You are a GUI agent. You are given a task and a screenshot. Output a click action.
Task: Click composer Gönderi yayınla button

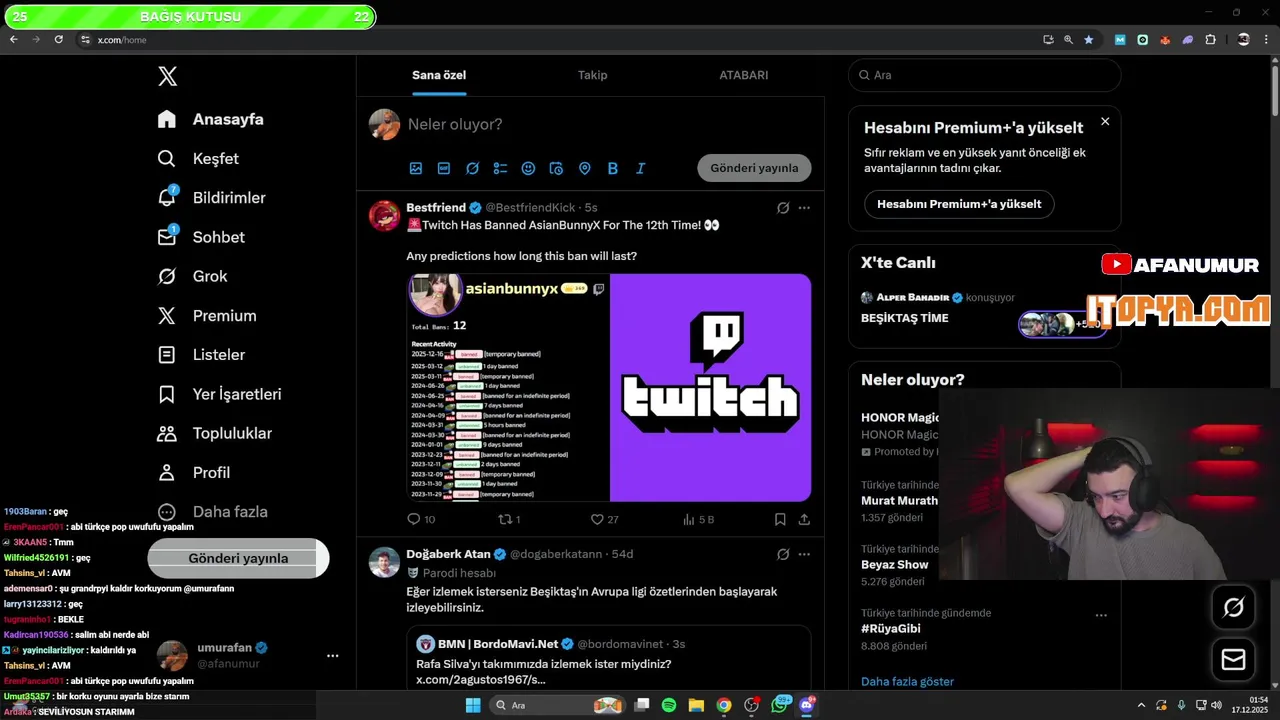click(754, 168)
